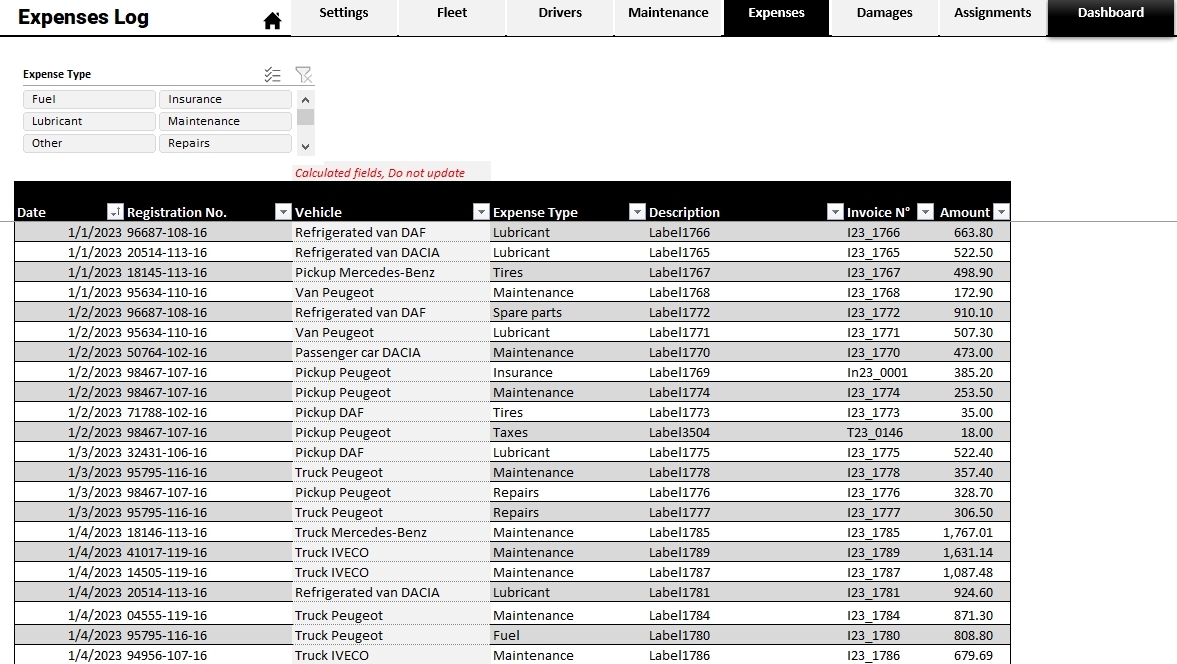Click the Home icon beside Expenses Log
1177x664 pixels.
click(x=272, y=21)
